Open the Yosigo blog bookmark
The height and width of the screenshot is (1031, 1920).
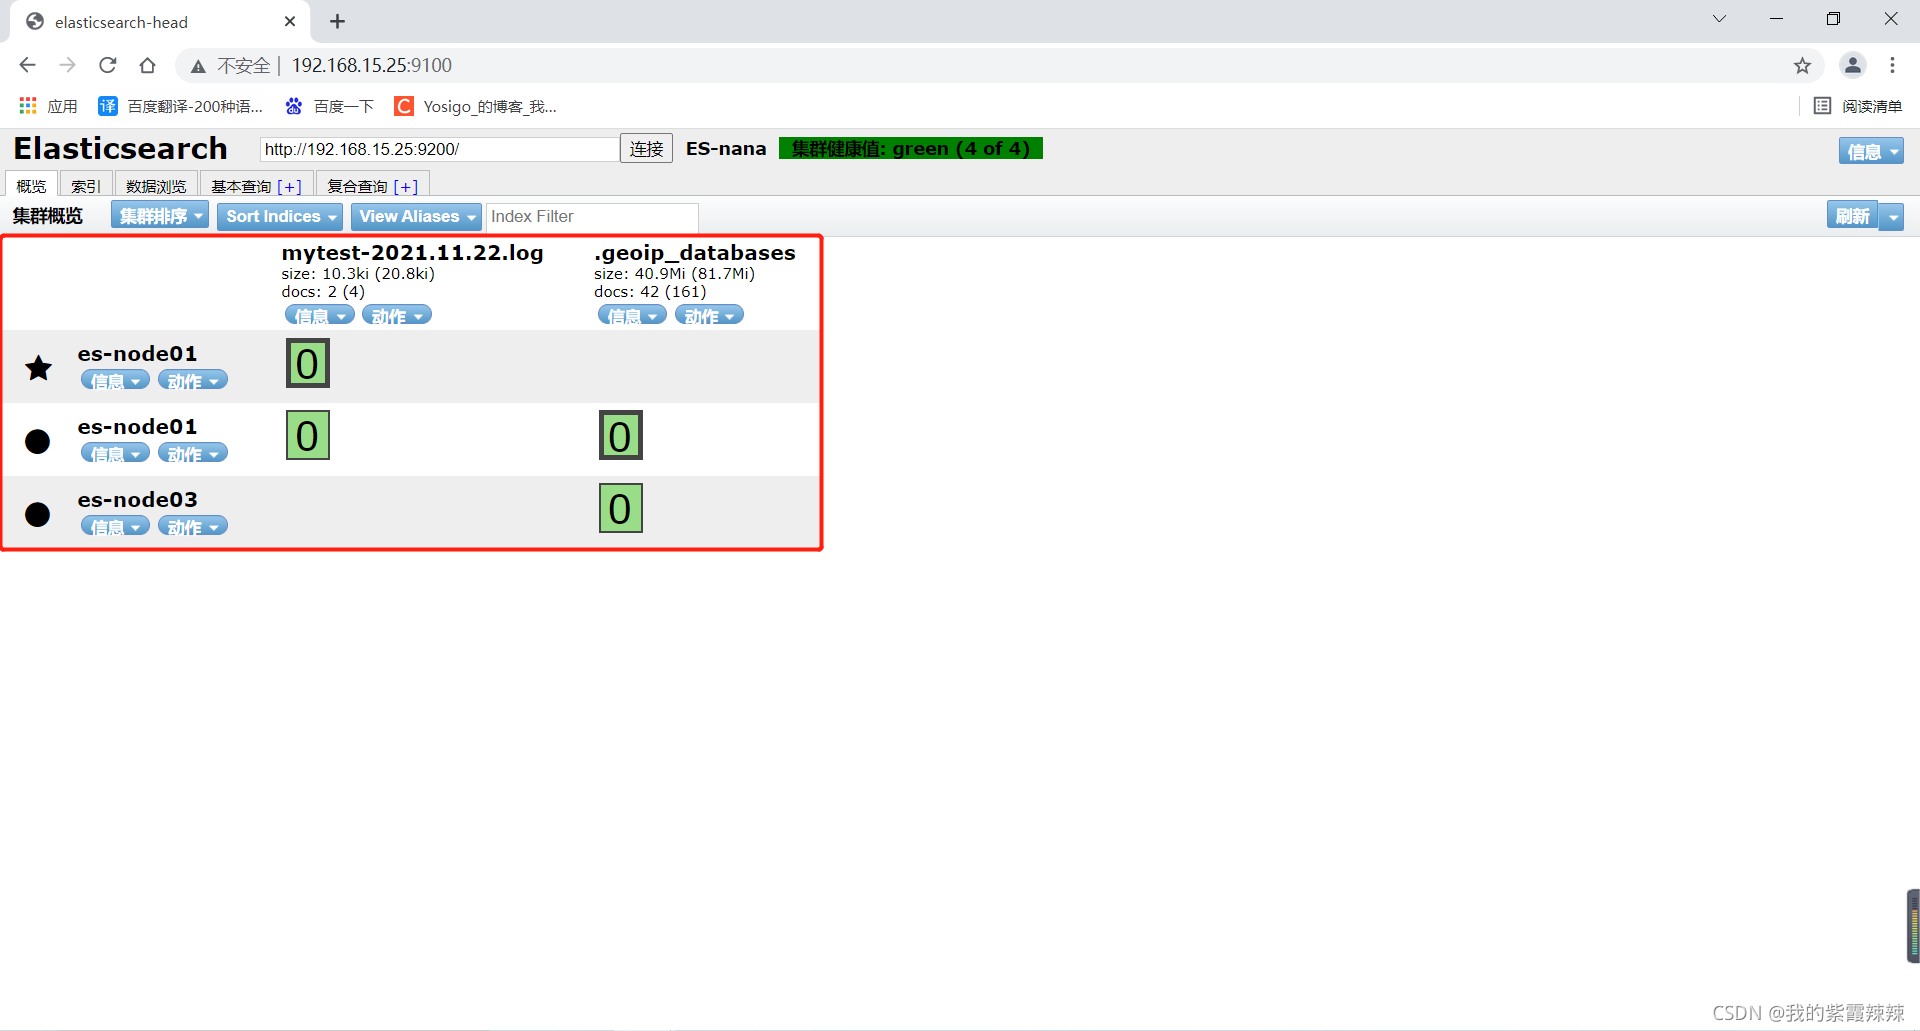point(476,106)
